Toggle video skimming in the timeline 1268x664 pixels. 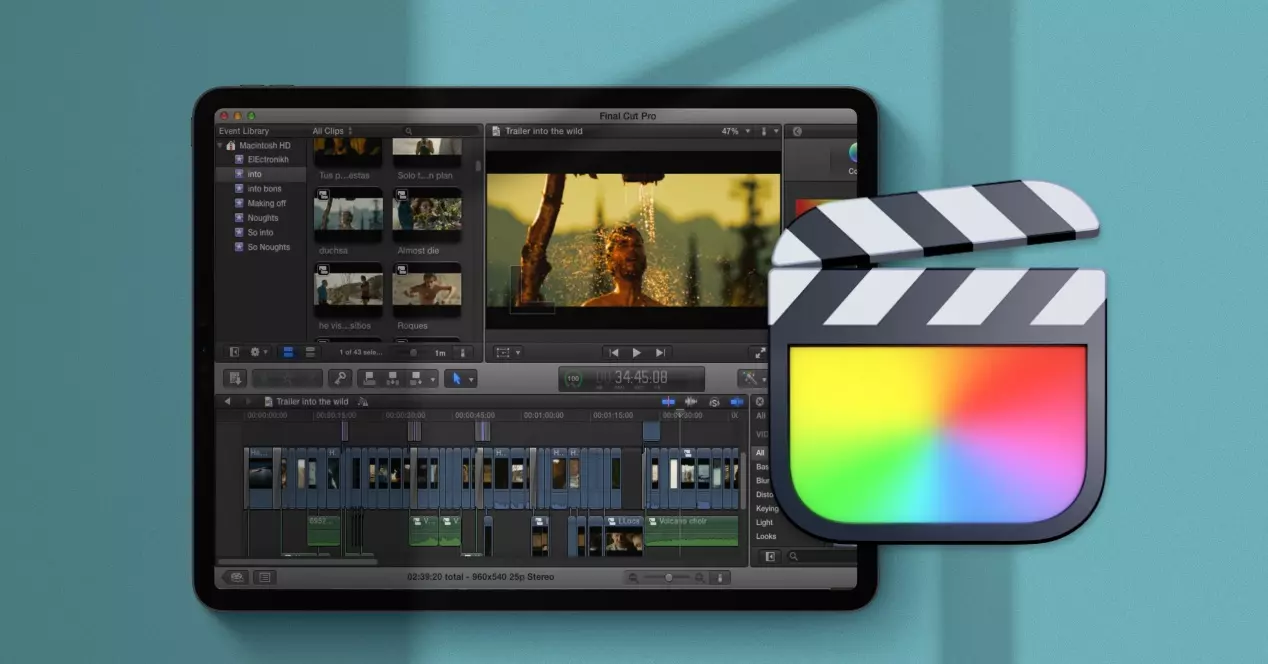pyautogui.click(x=668, y=401)
